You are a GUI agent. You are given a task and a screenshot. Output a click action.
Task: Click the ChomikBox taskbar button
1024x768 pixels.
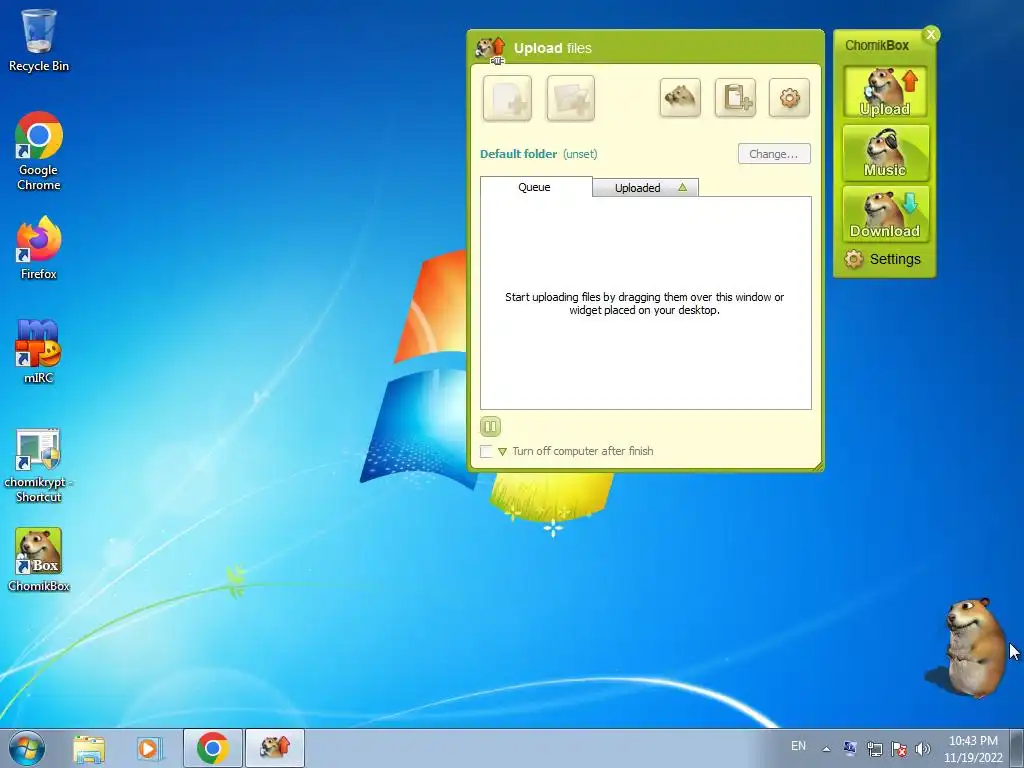click(x=274, y=748)
